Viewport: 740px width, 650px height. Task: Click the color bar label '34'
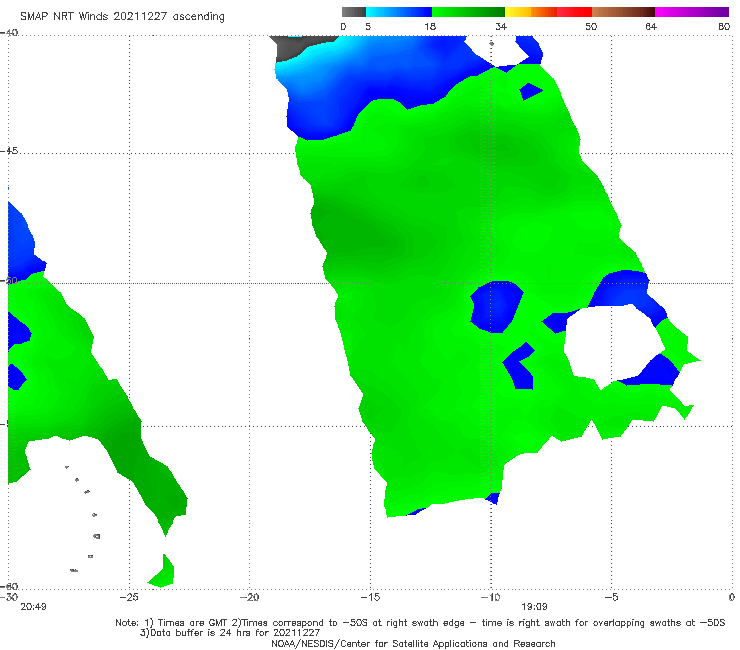coord(501,26)
